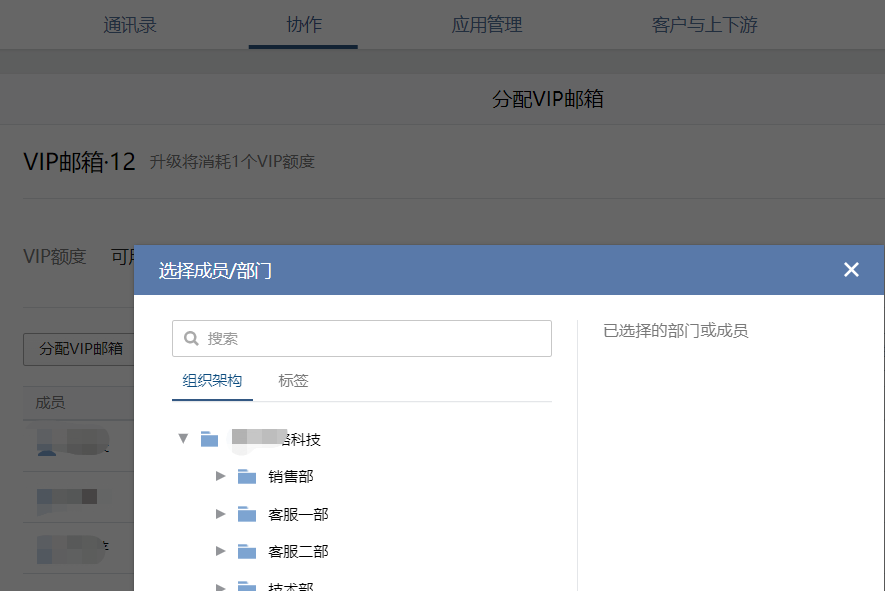
Task: Expand the 客服二部 department
Action: point(221,552)
